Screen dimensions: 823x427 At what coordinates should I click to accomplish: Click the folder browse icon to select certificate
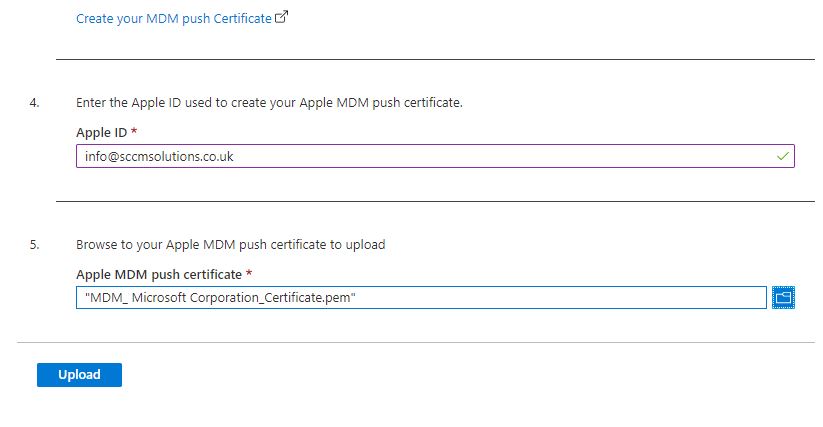click(x=783, y=297)
